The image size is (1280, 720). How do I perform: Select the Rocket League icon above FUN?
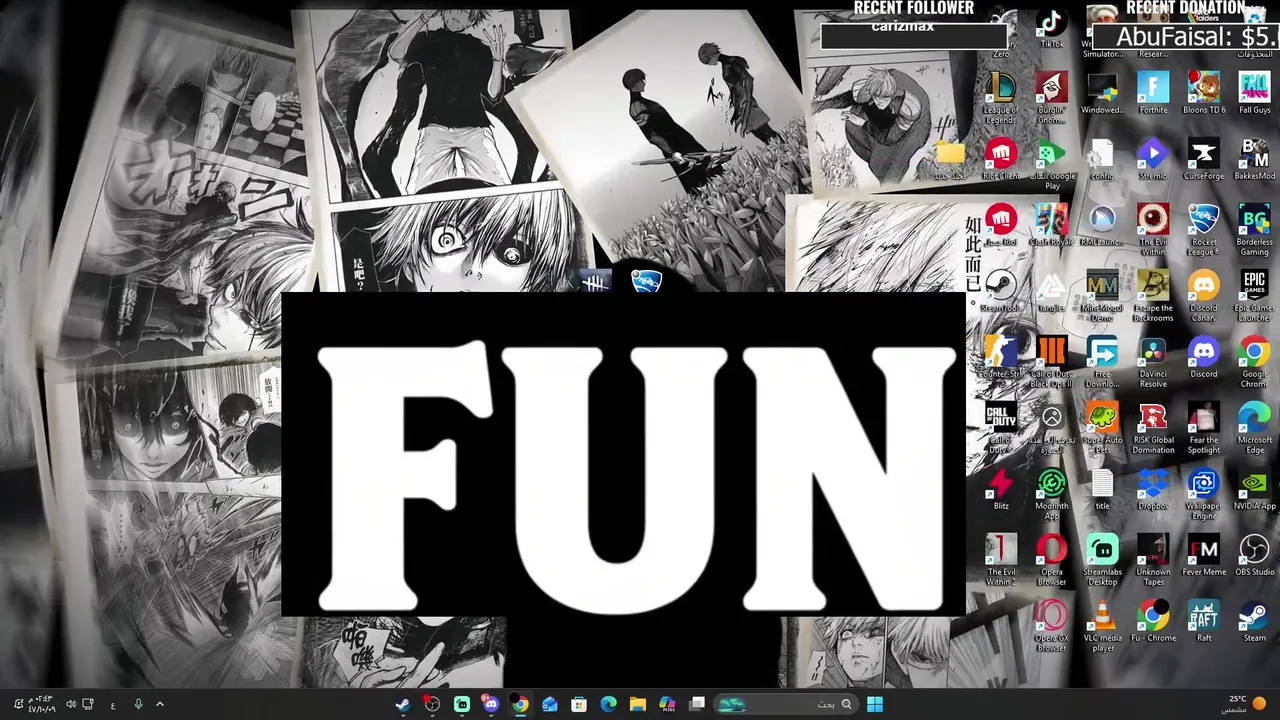(646, 281)
